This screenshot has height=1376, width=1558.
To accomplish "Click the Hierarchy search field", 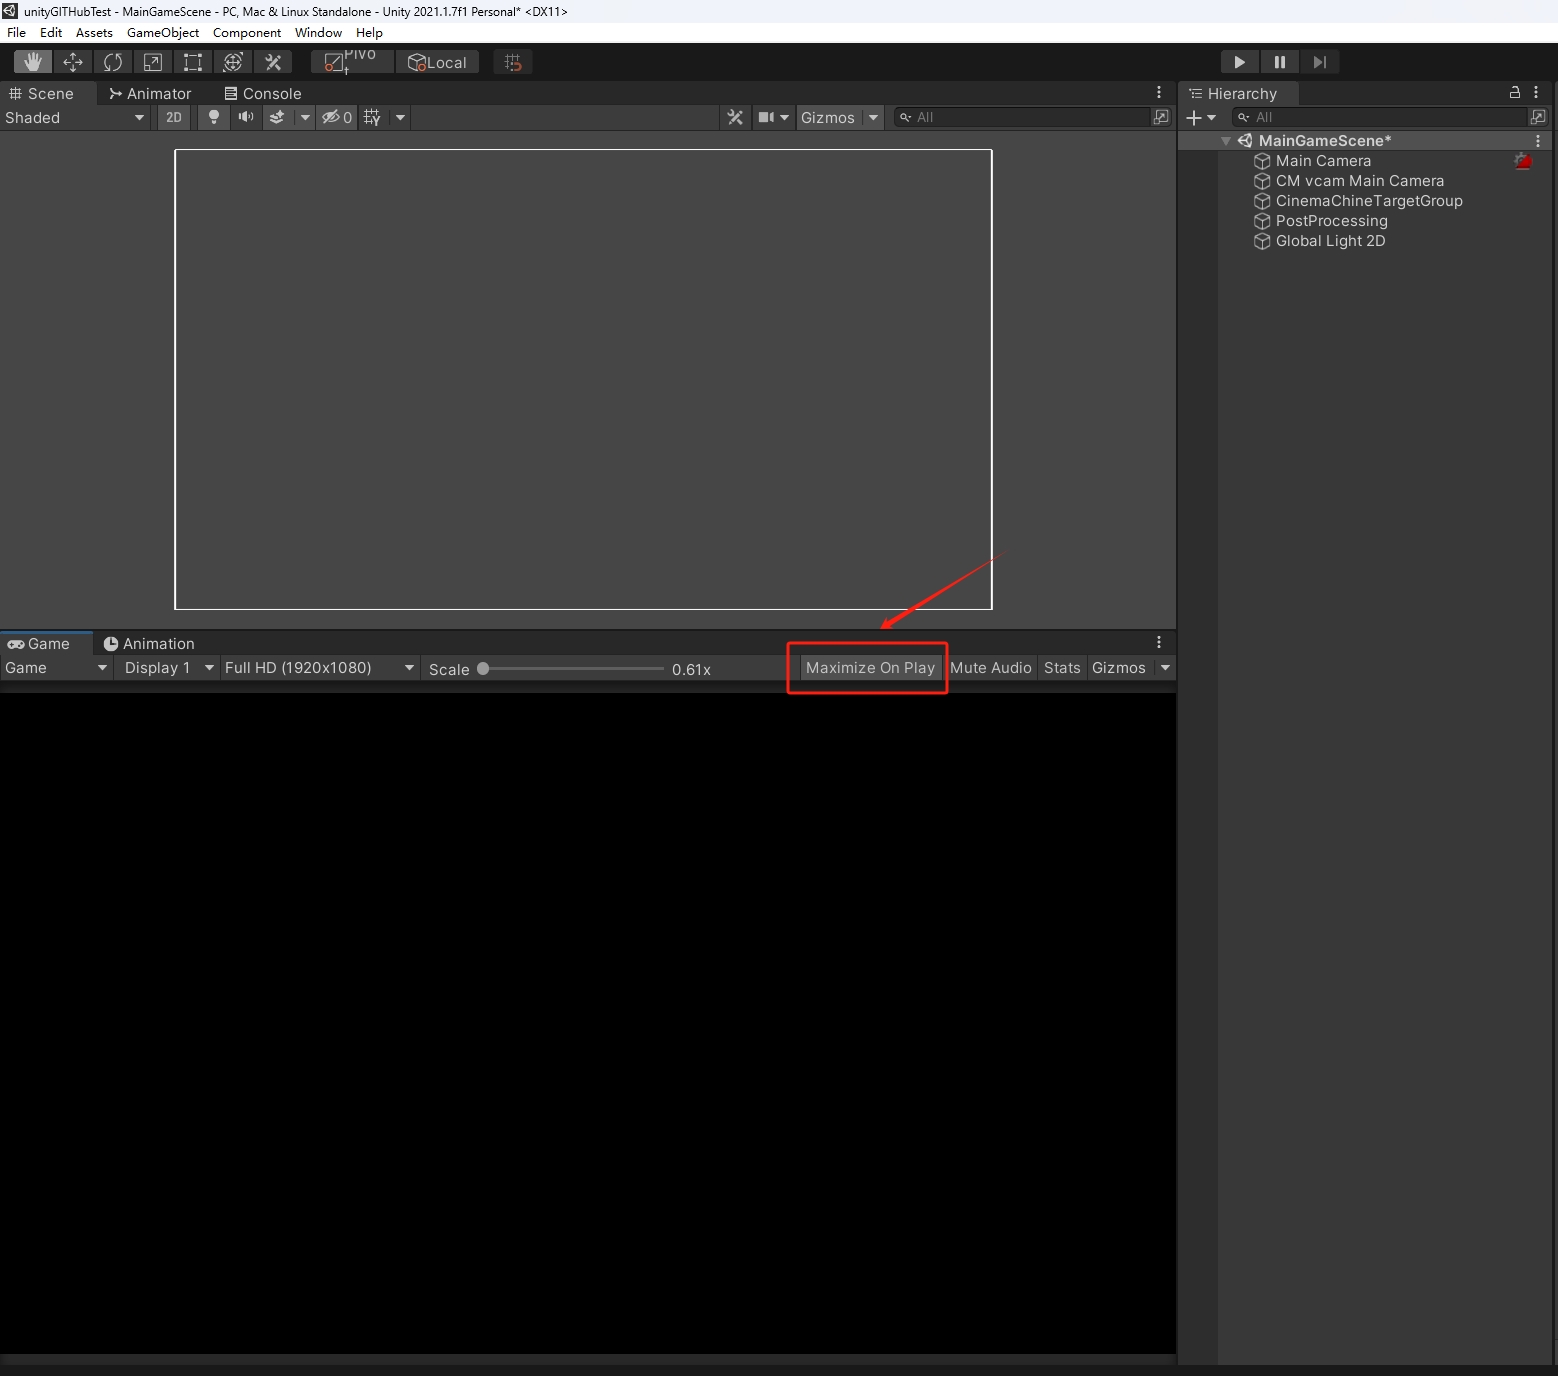I will [1380, 117].
